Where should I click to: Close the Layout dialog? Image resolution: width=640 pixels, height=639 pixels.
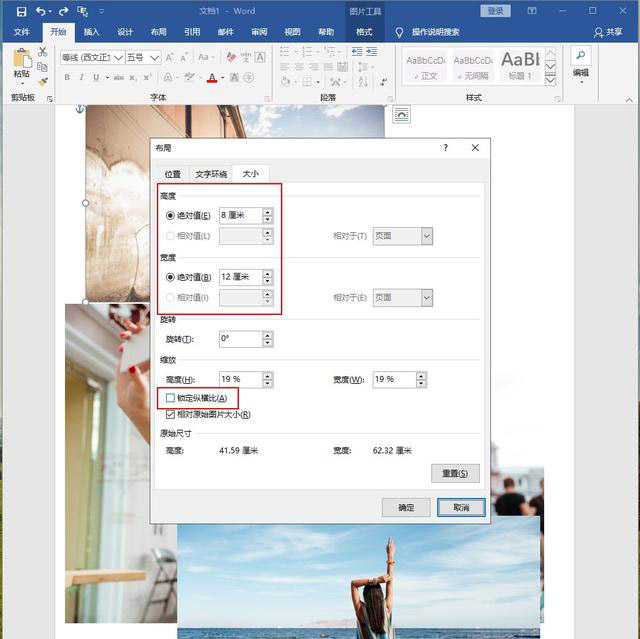pyautogui.click(x=475, y=148)
